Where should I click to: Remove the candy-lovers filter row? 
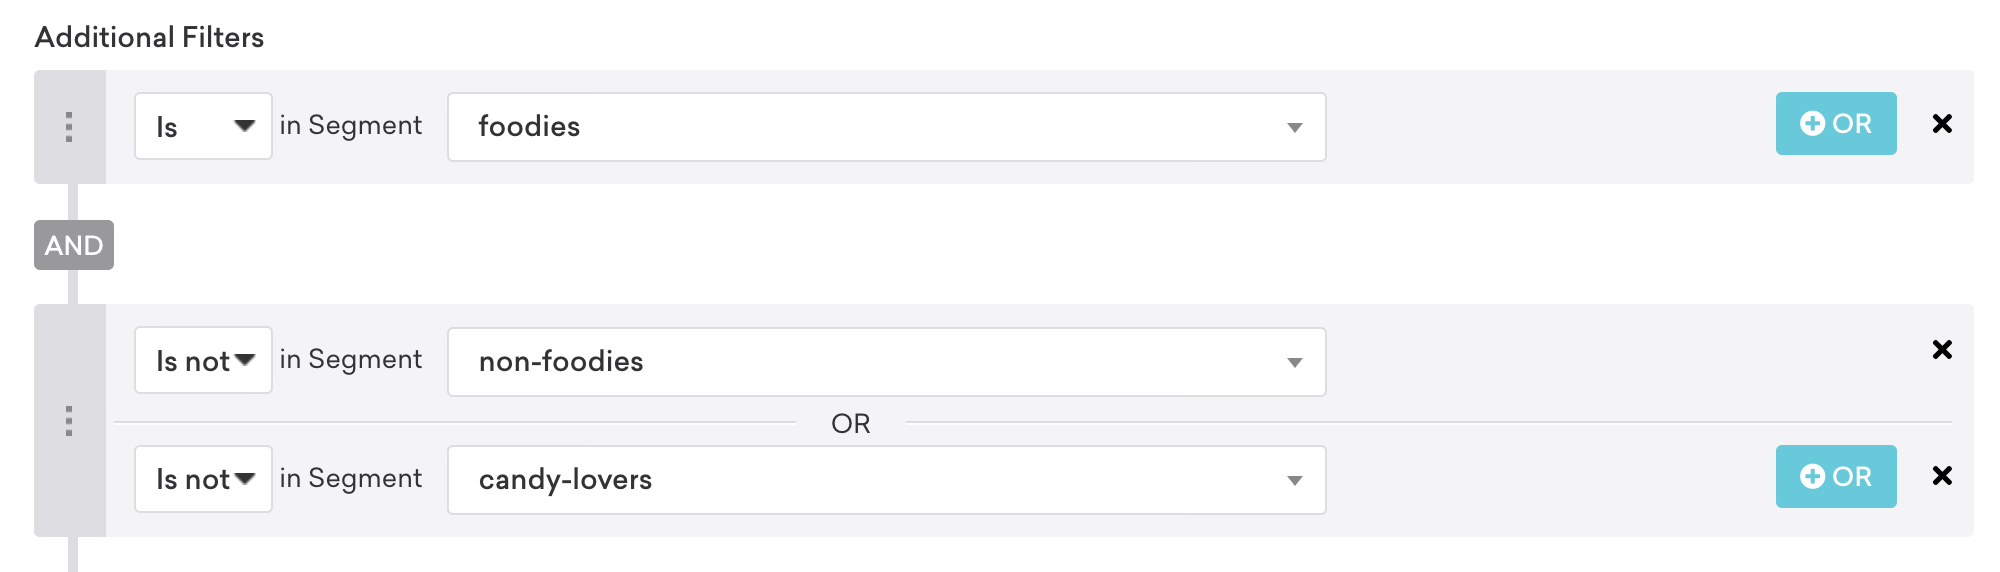1942,475
